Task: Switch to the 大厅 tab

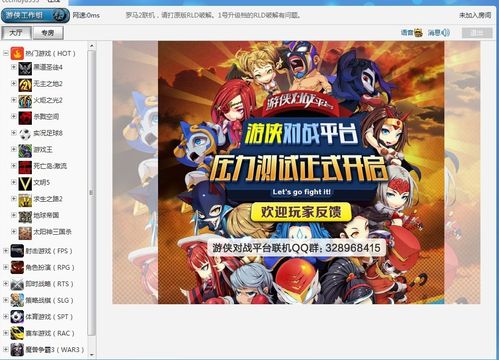Action: click(16, 33)
